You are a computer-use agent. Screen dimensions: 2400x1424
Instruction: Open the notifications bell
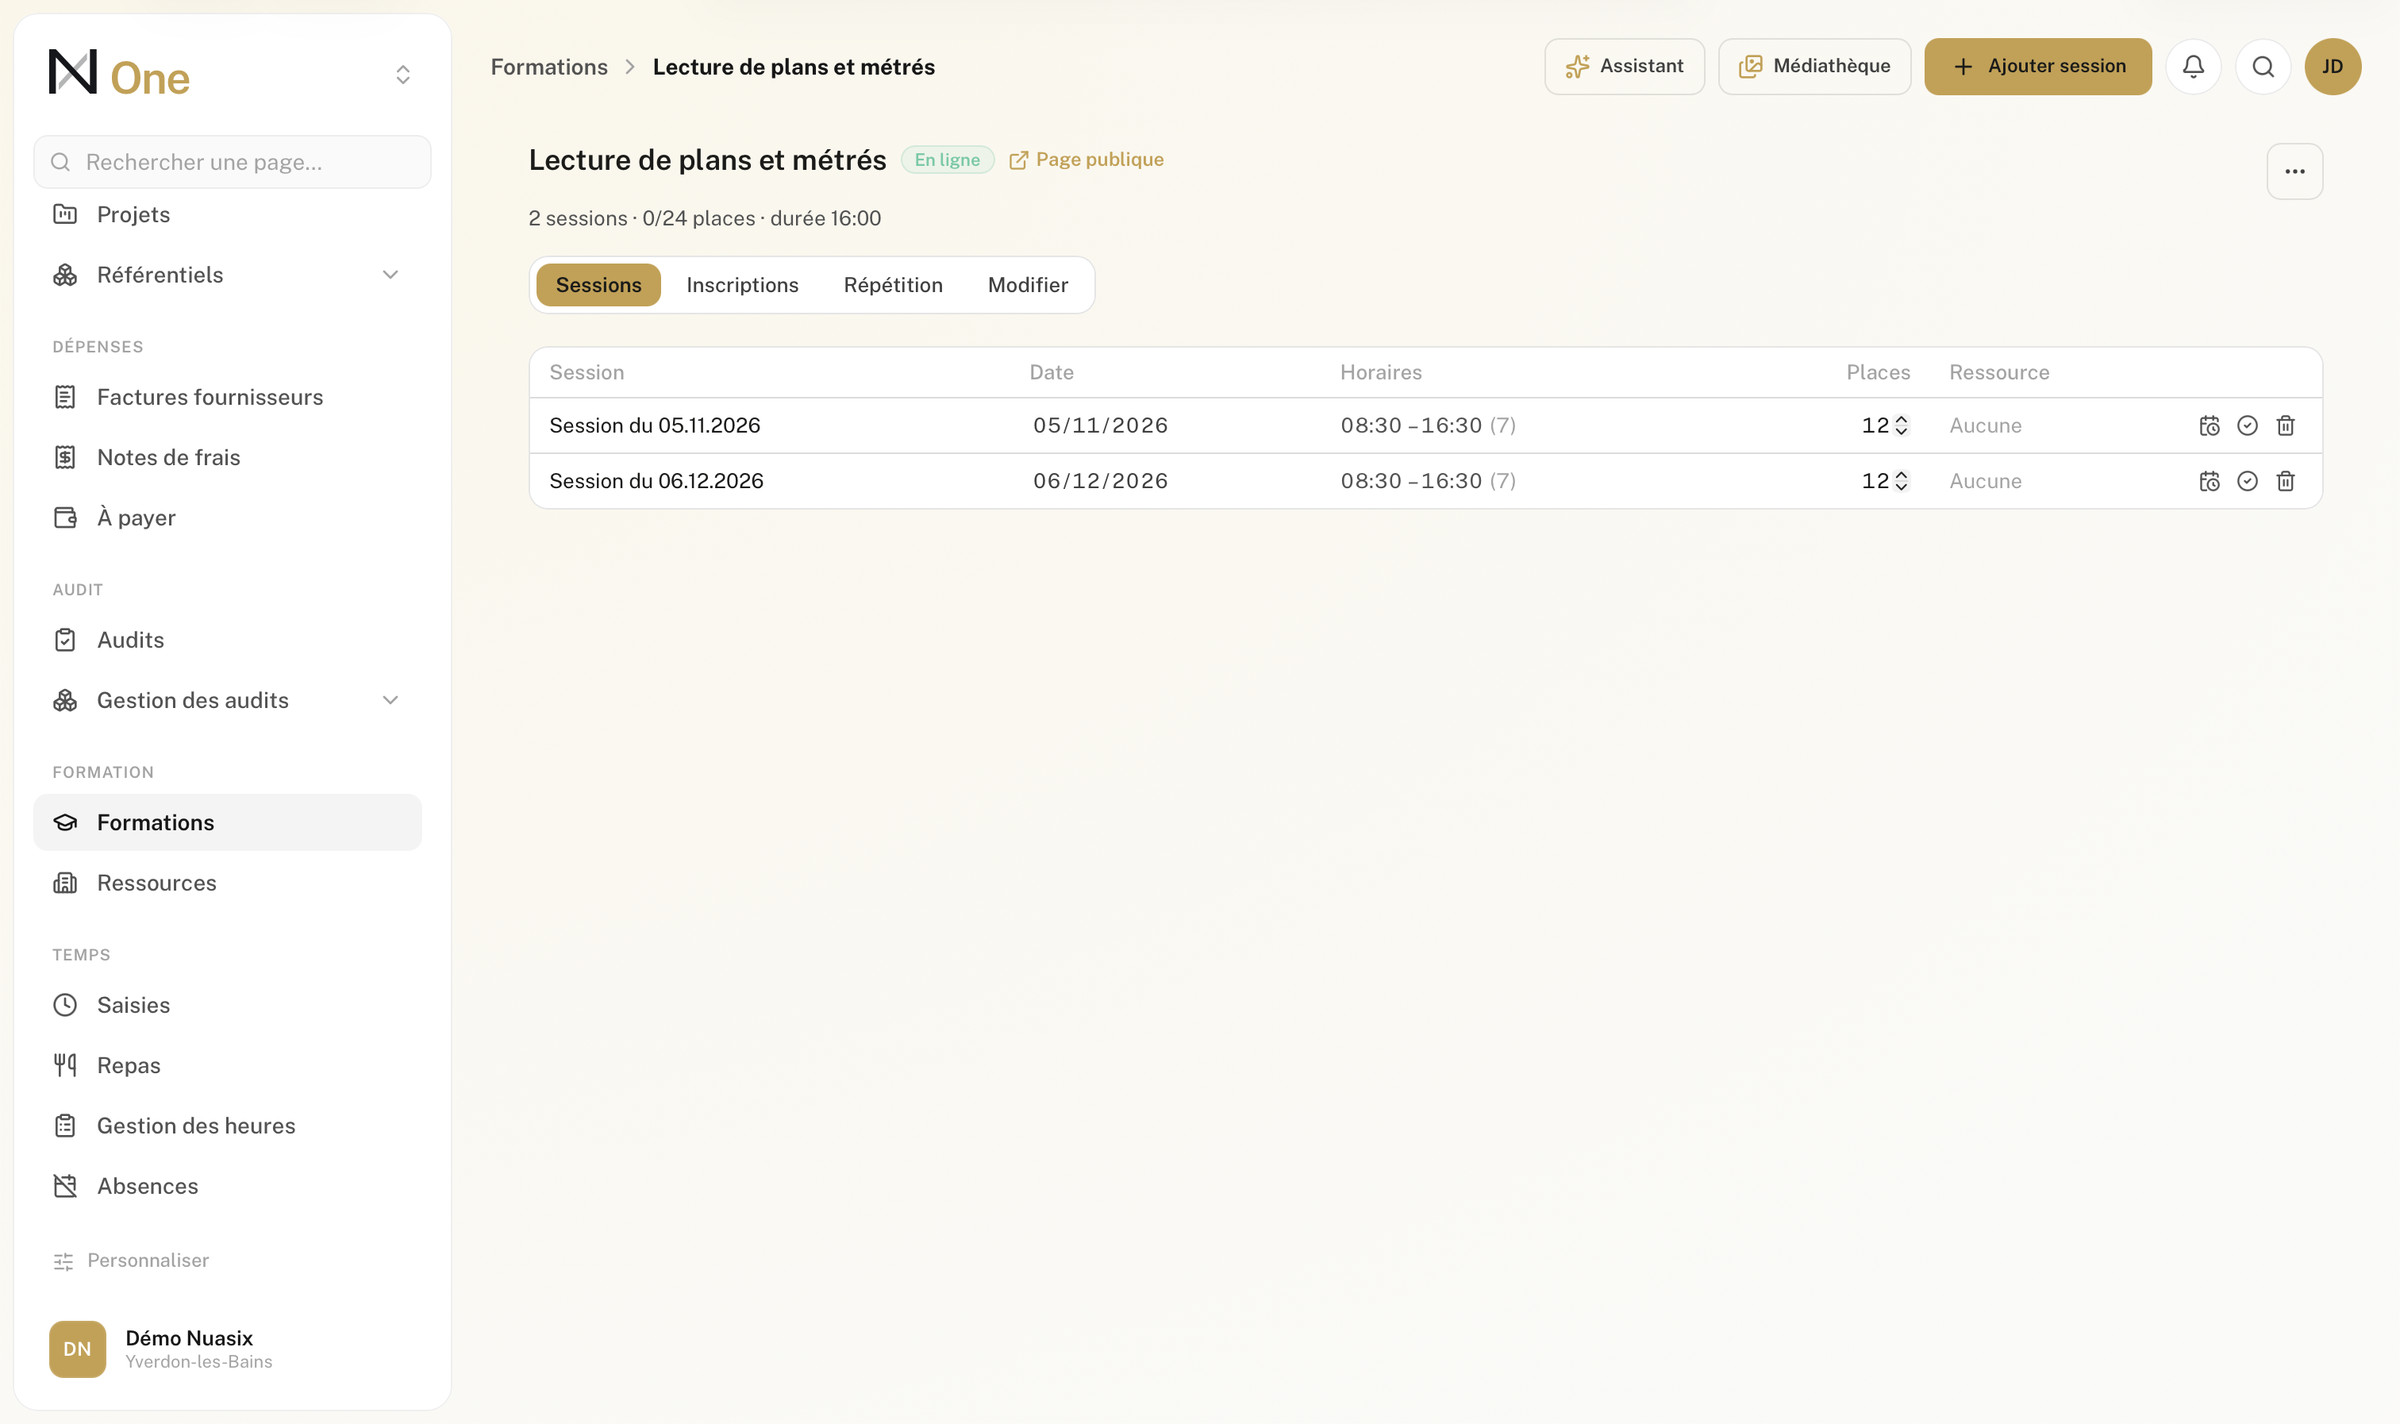(x=2193, y=66)
